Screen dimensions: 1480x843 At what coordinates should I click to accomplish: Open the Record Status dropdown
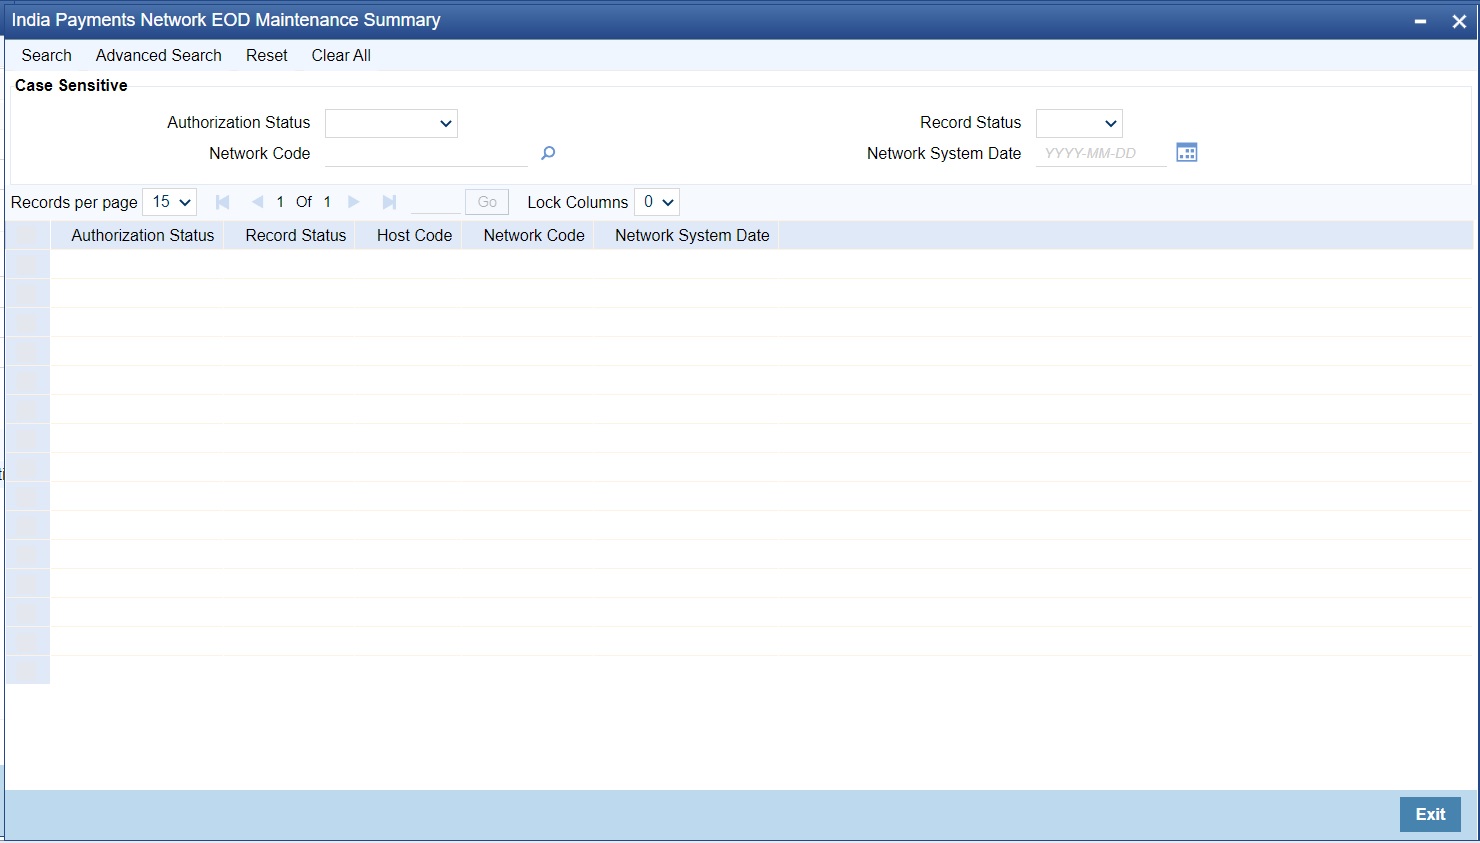(x=1079, y=123)
